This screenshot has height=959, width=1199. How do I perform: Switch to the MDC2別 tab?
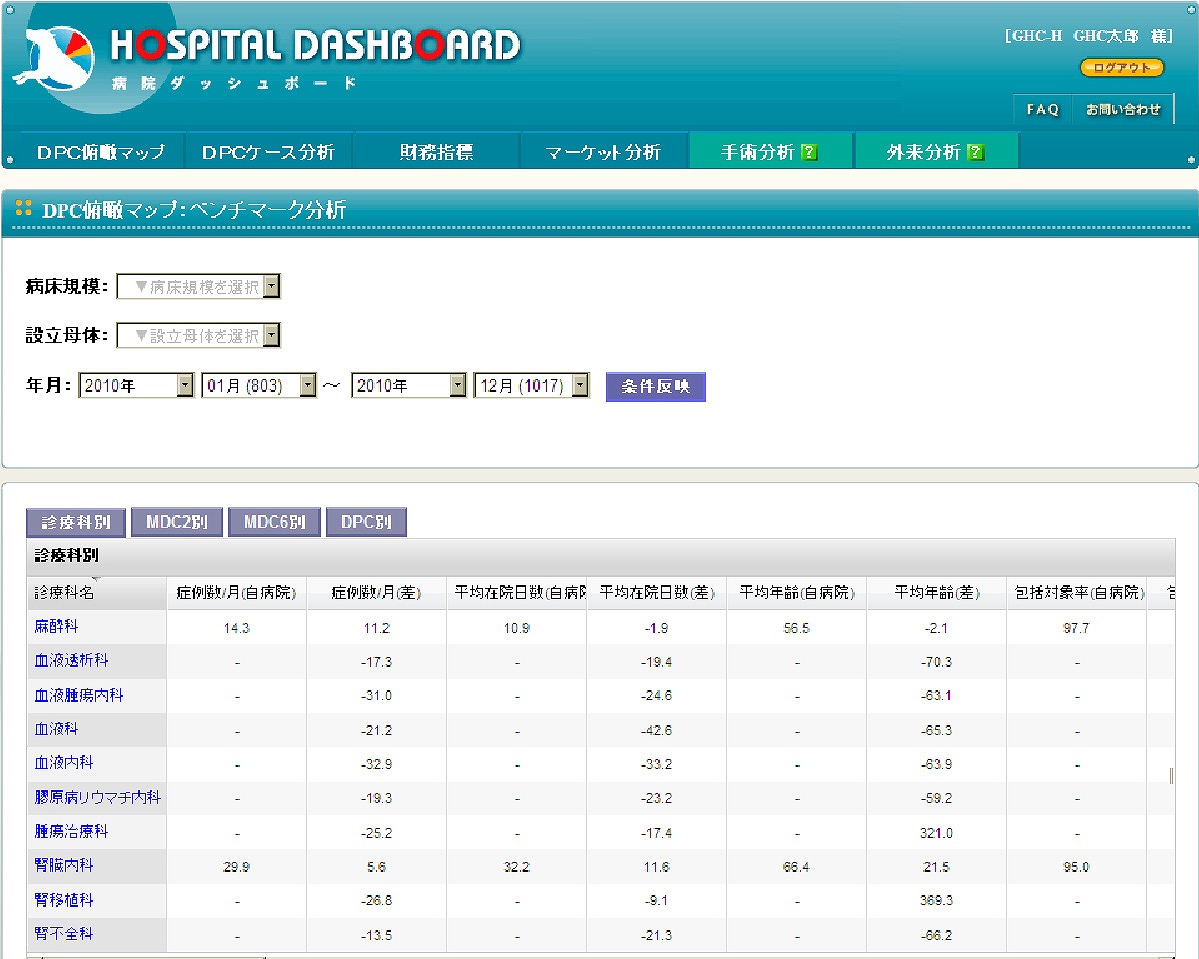coord(177,522)
